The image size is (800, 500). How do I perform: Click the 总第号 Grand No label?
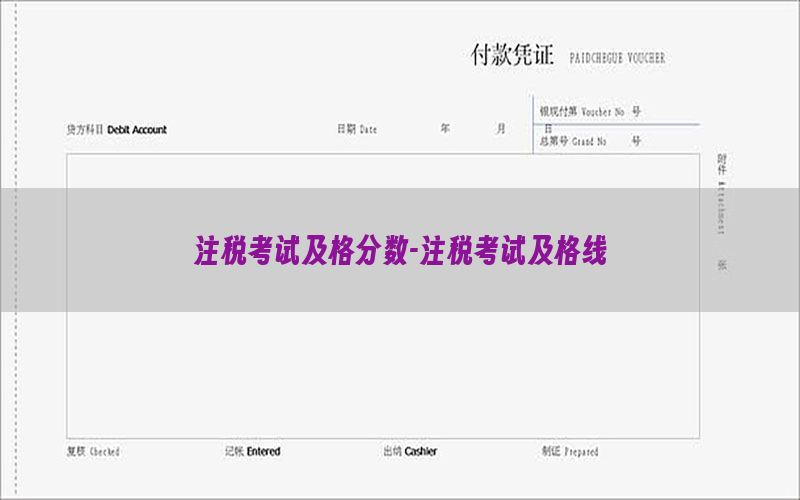(x=573, y=141)
